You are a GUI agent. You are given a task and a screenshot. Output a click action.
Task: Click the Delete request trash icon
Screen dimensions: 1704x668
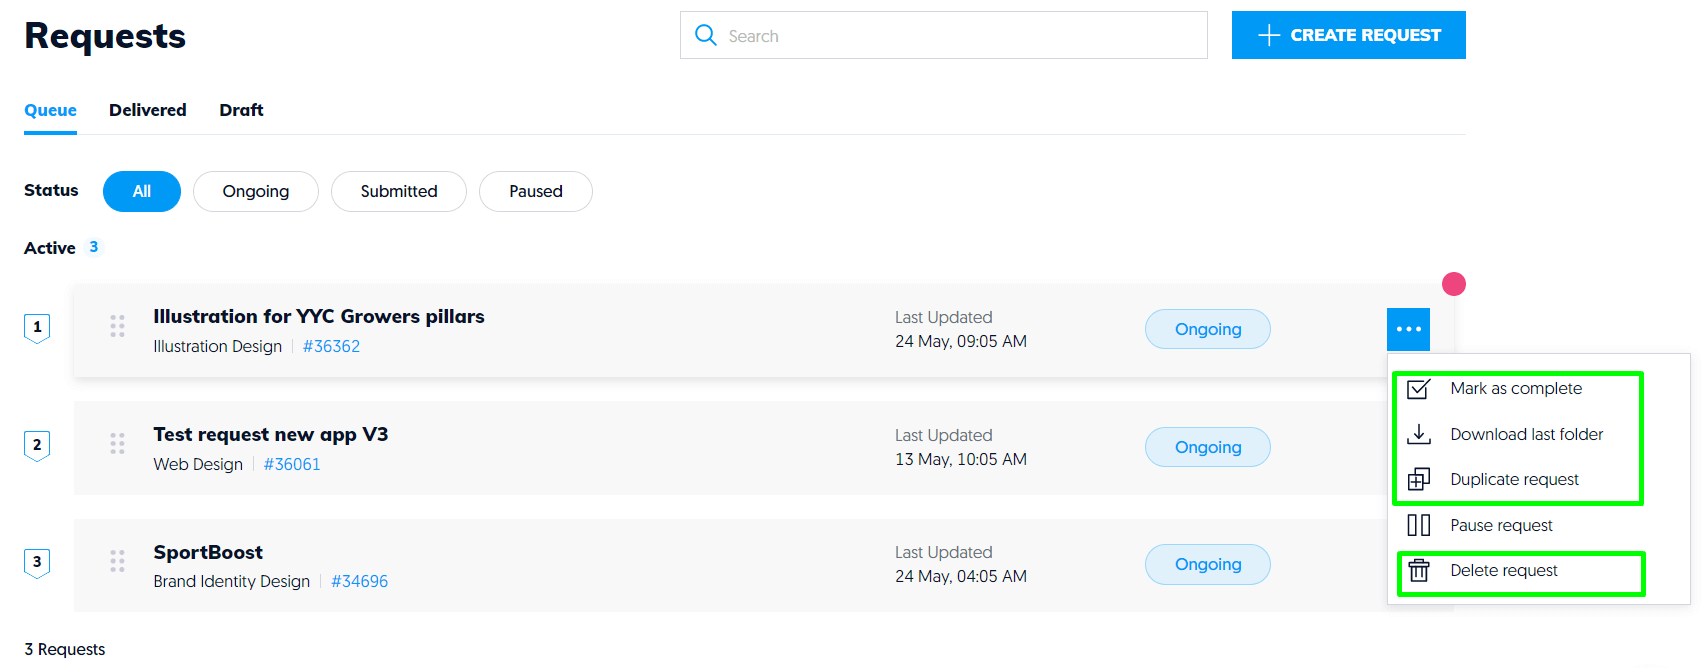click(x=1419, y=570)
